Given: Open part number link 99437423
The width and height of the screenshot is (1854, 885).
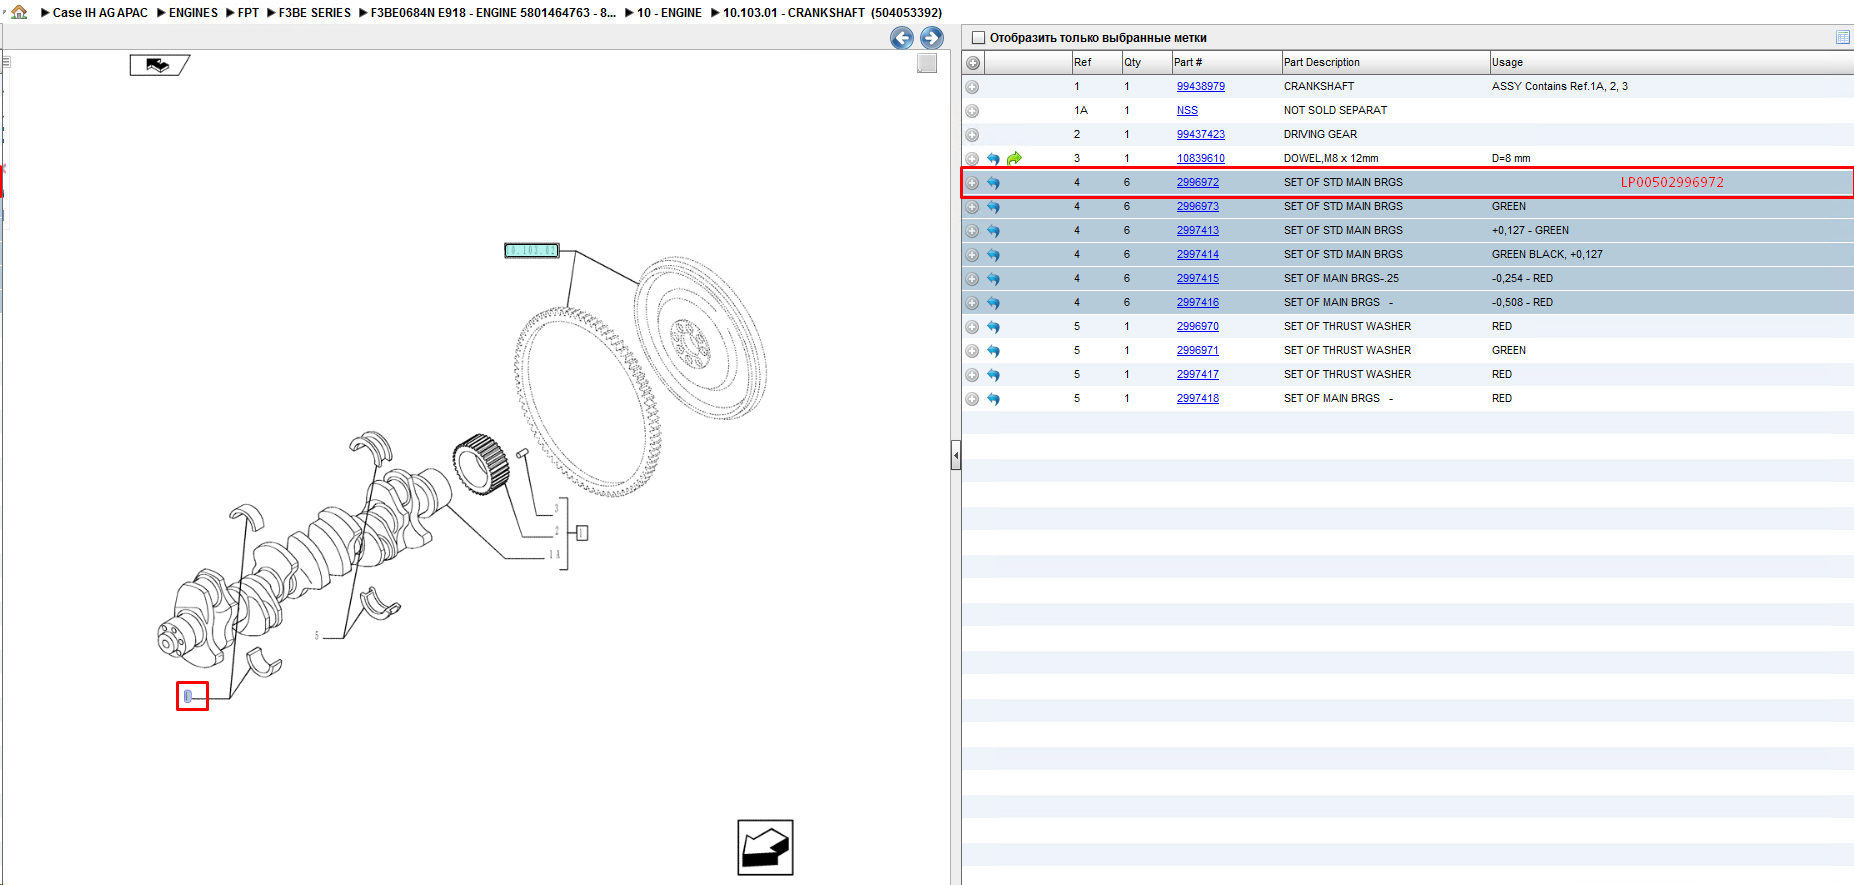Looking at the screenshot, I should tap(1201, 135).
